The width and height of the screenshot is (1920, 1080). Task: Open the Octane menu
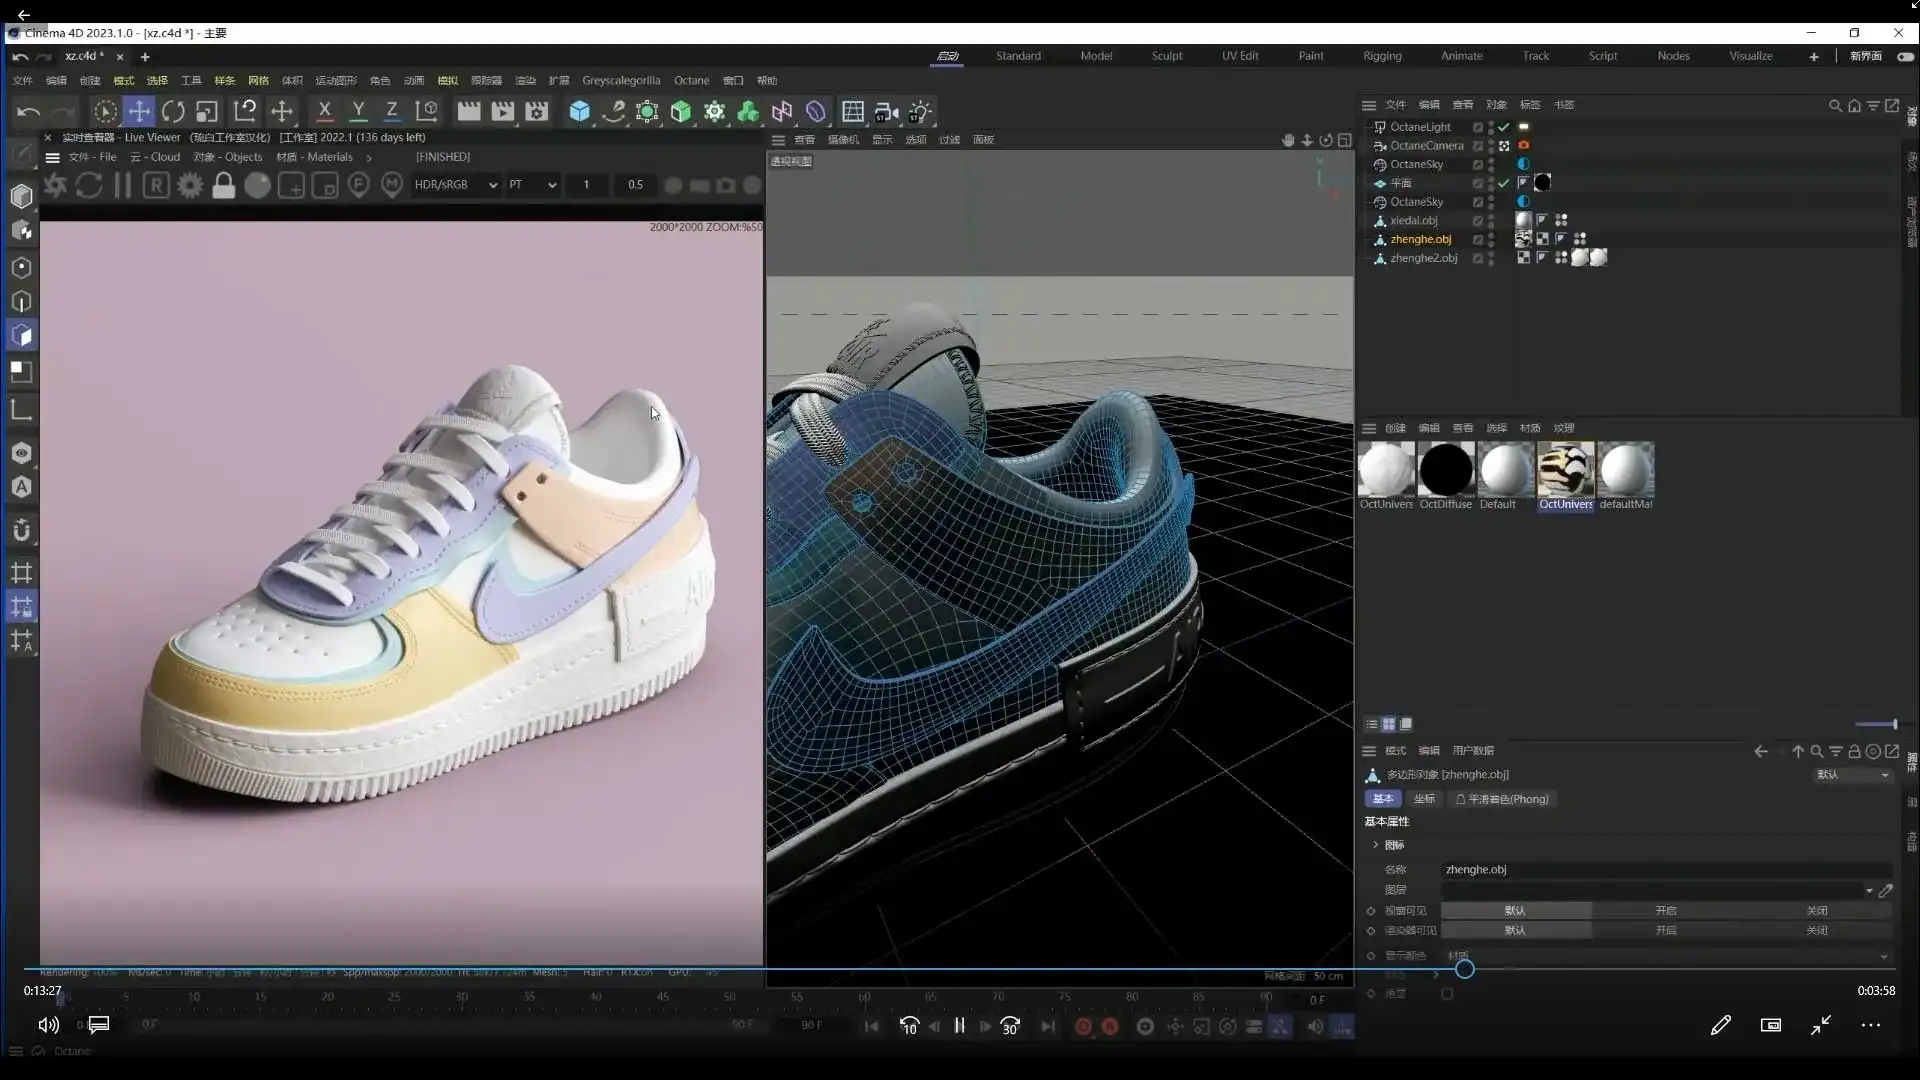[x=691, y=81]
